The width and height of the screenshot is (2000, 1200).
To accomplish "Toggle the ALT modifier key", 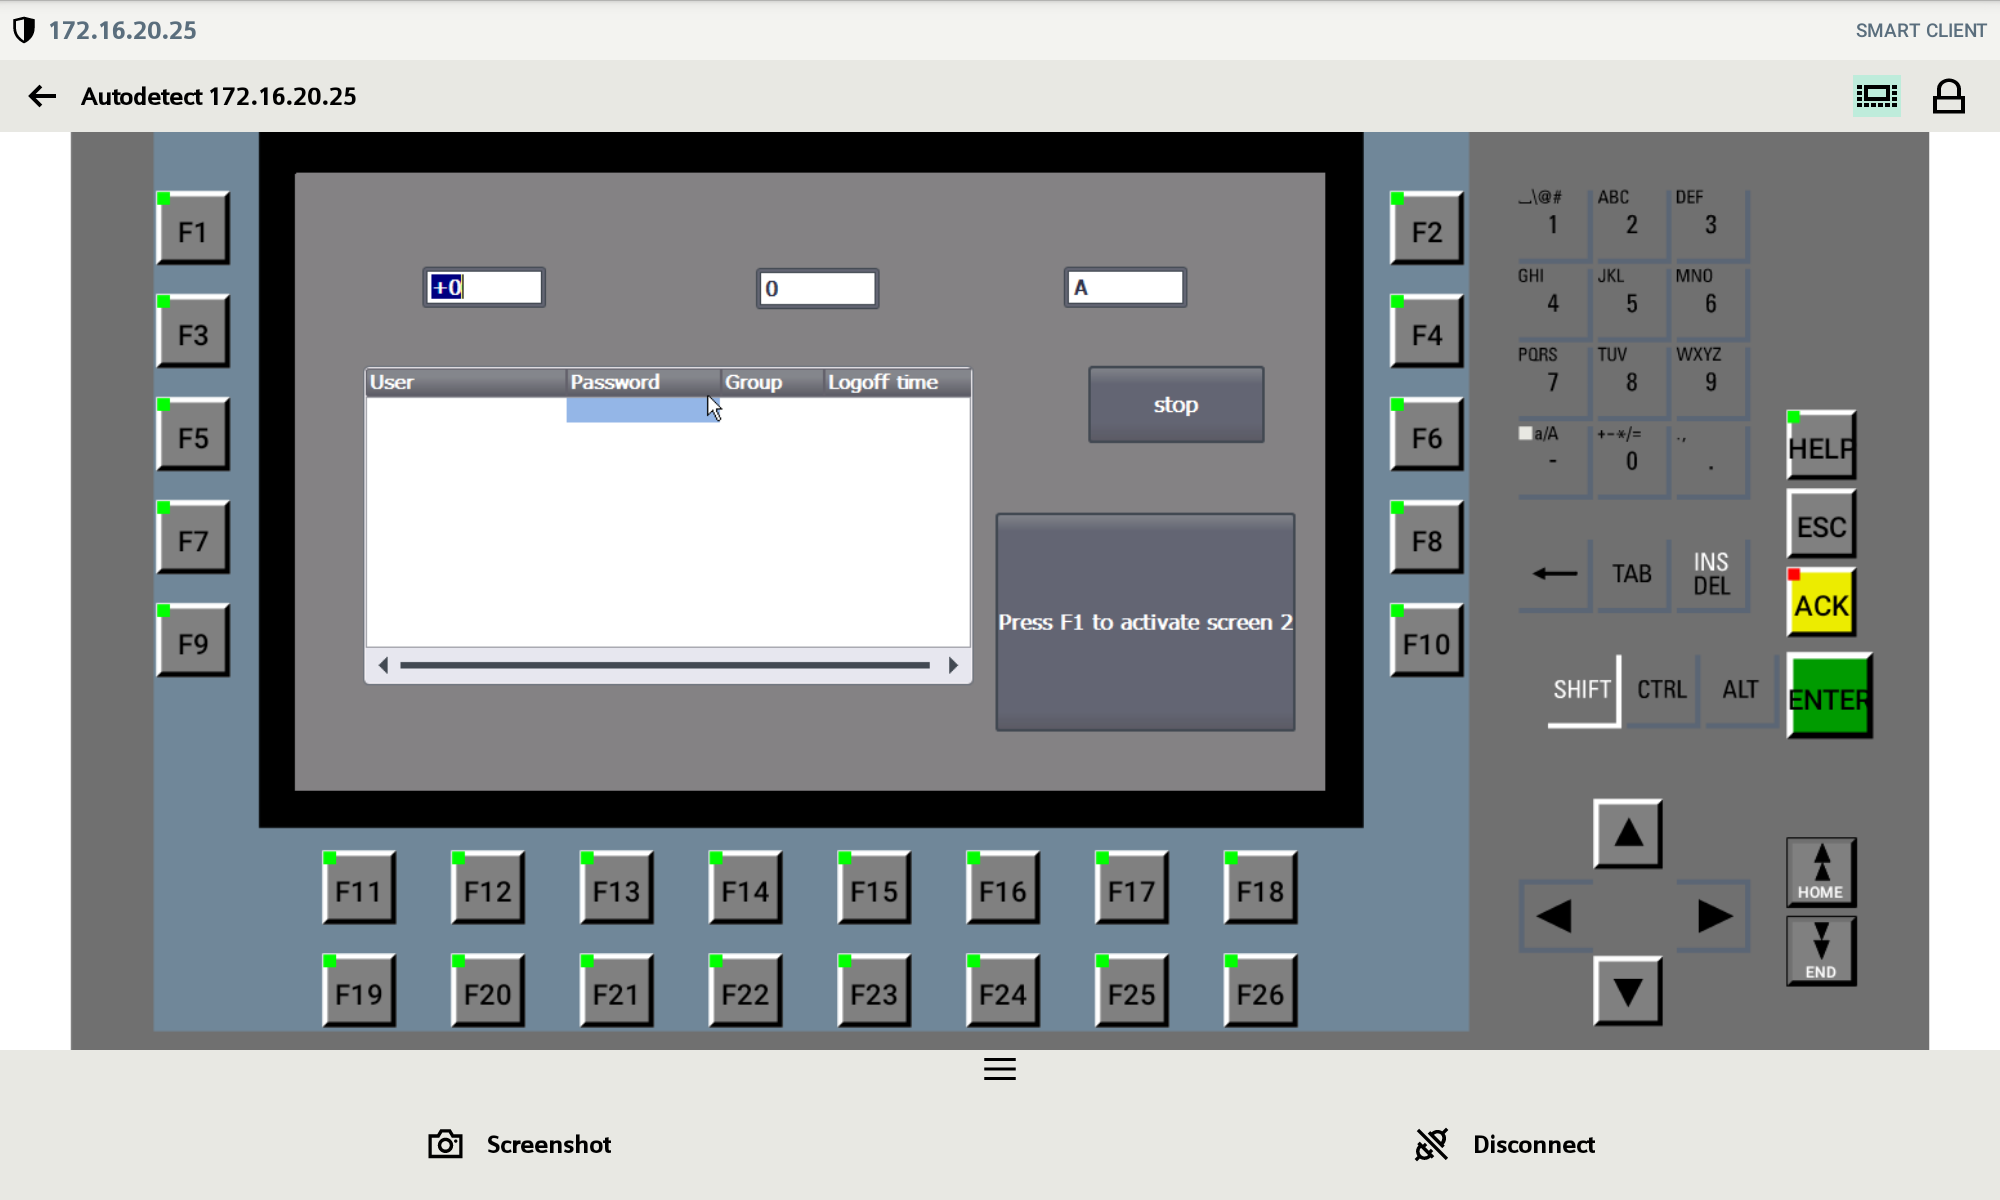I will pos(1741,690).
